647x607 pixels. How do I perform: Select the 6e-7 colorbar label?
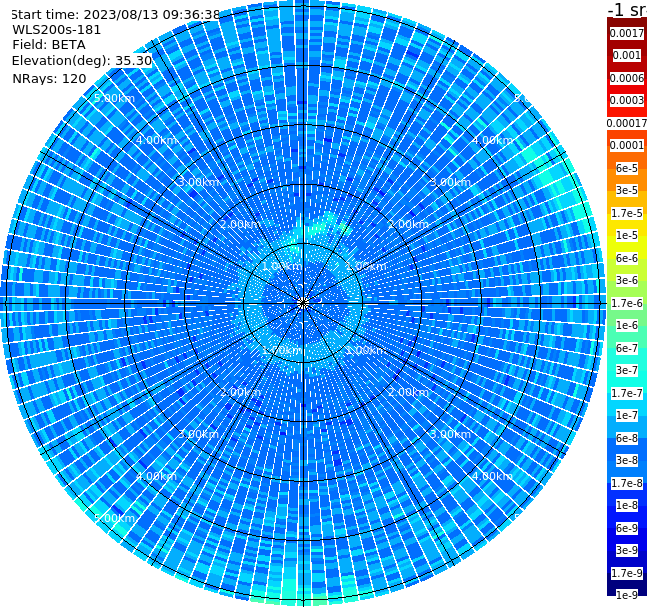coord(627,348)
